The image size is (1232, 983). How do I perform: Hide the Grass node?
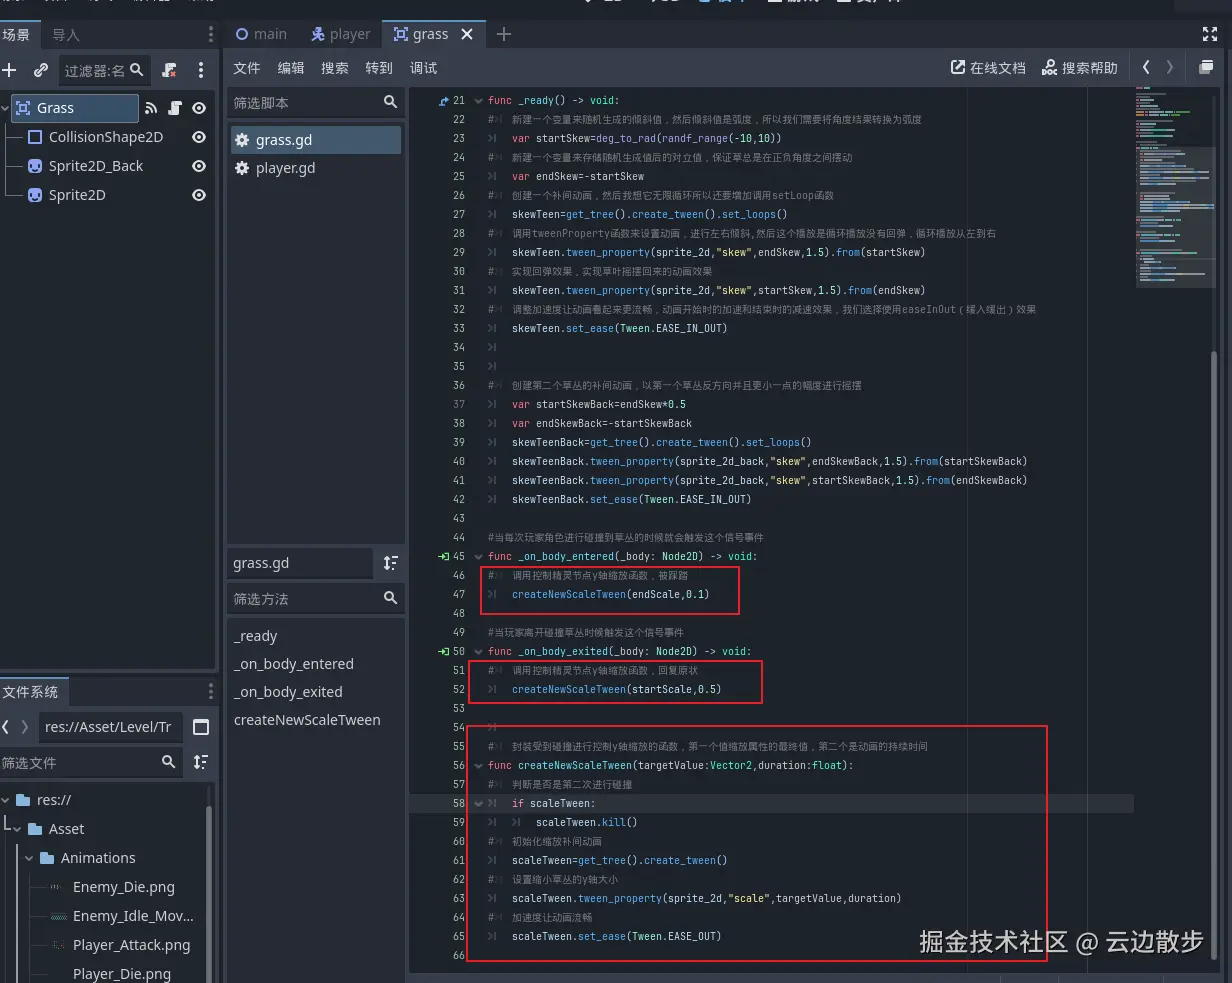(199, 108)
